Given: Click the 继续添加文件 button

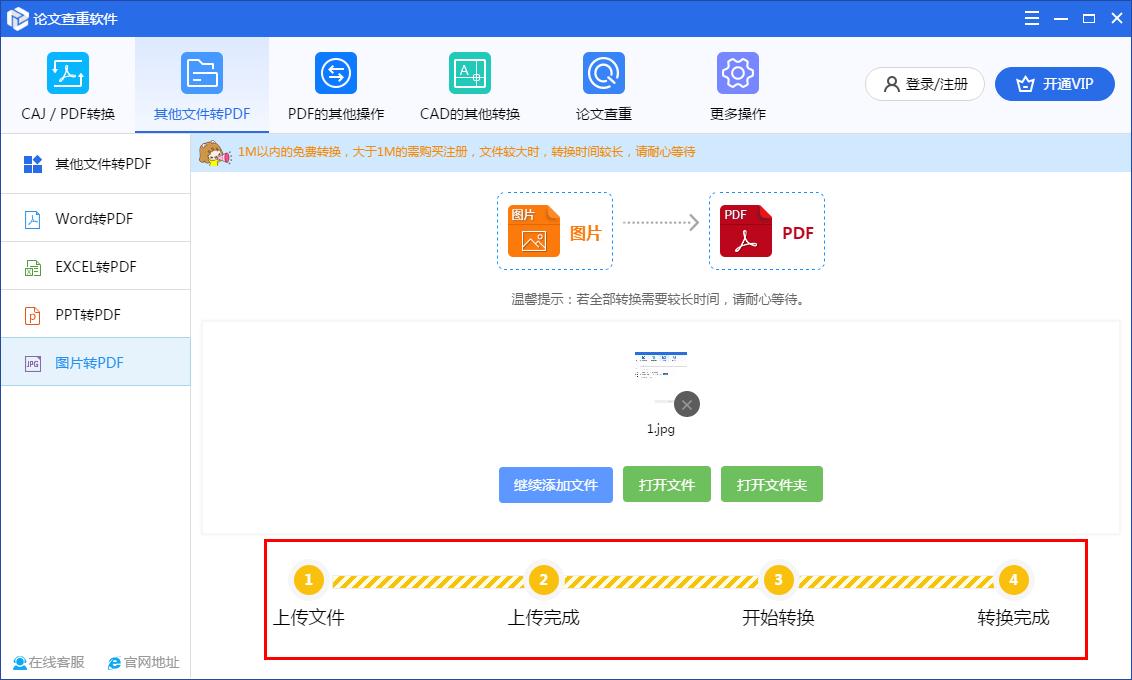Looking at the screenshot, I should coord(555,484).
